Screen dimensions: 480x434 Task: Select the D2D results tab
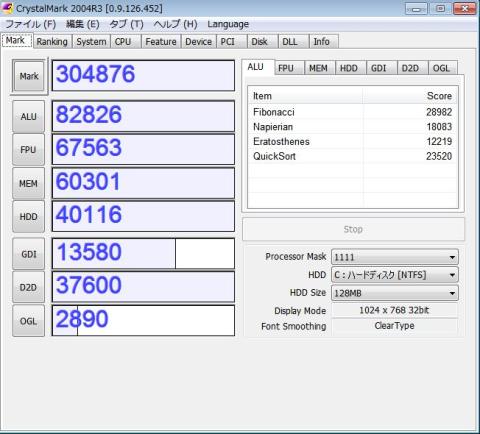click(x=412, y=68)
